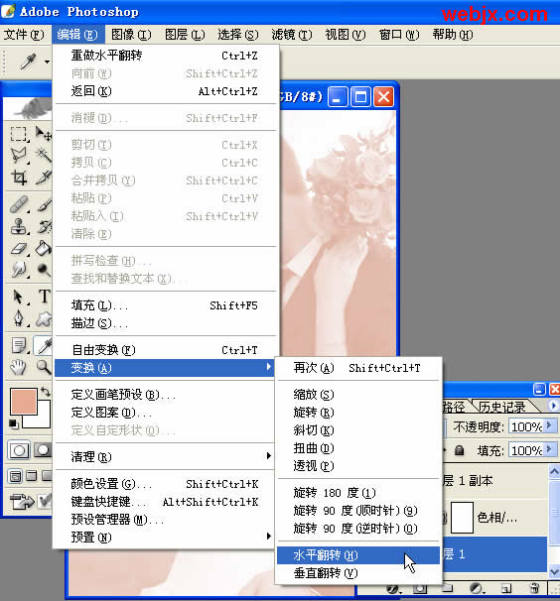
Task: Select the Move tool in the toolbox
Action: [x=43, y=134]
